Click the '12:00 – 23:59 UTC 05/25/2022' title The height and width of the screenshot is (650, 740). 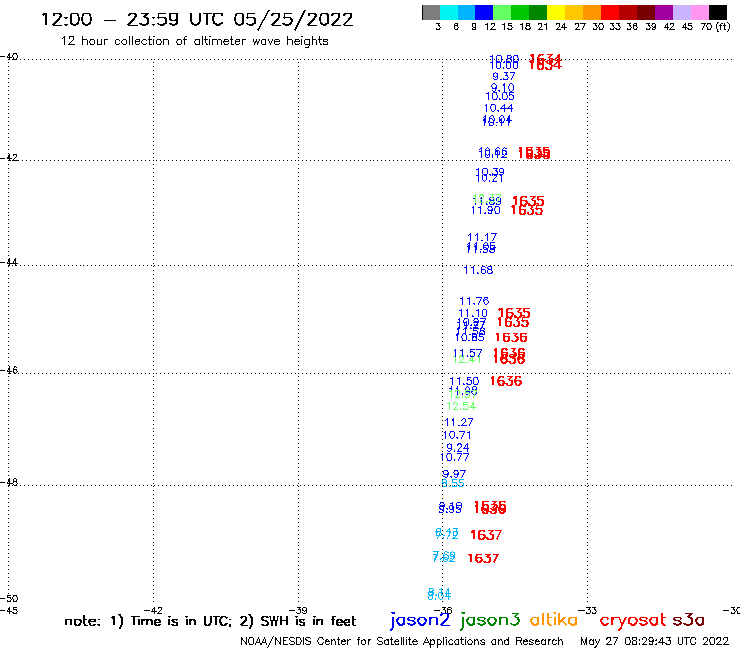tap(197, 20)
